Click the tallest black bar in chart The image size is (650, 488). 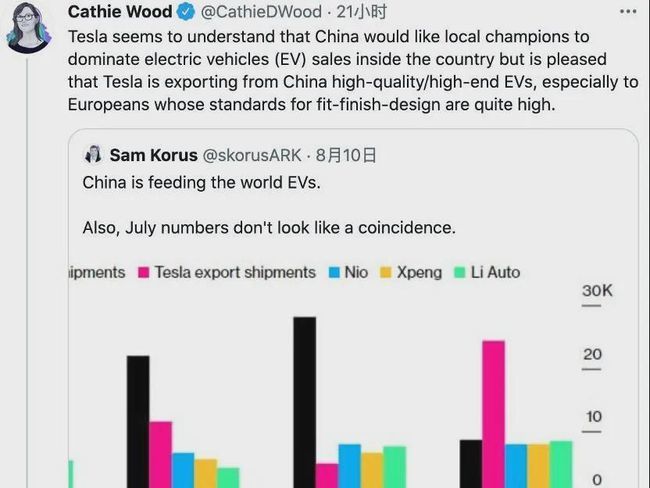304,402
